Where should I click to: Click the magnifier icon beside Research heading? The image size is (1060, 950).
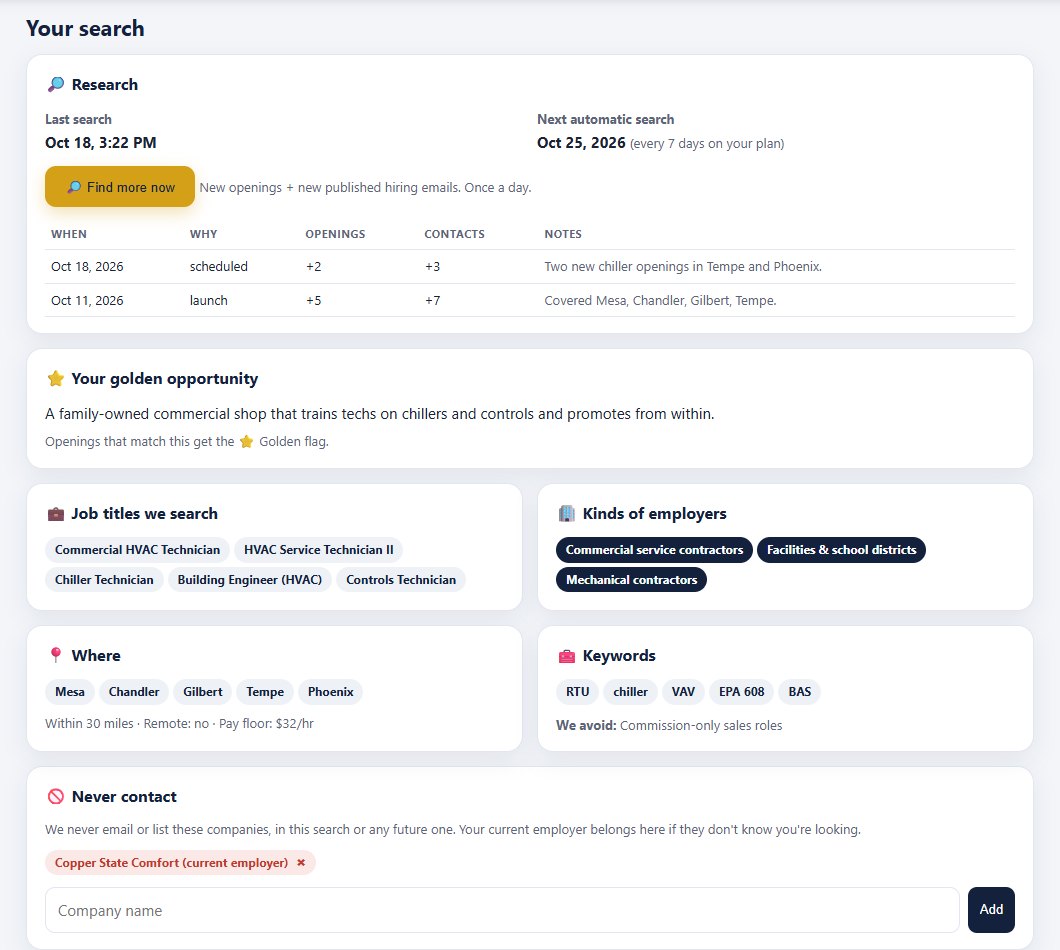[x=56, y=85]
